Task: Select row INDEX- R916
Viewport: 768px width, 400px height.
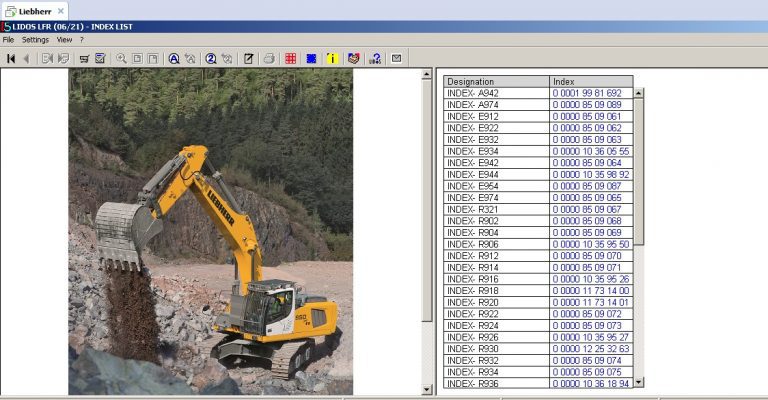Action: coord(538,279)
